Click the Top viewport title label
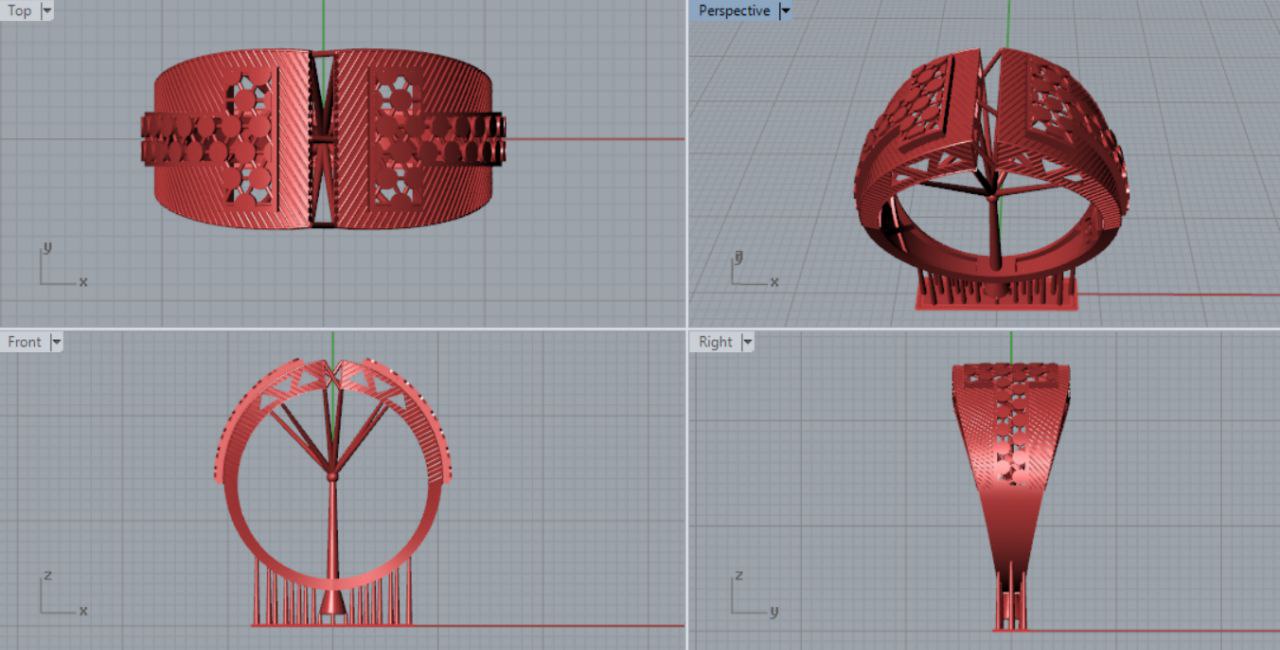Image resolution: width=1280 pixels, height=650 pixels. click(x=20, y=11)
